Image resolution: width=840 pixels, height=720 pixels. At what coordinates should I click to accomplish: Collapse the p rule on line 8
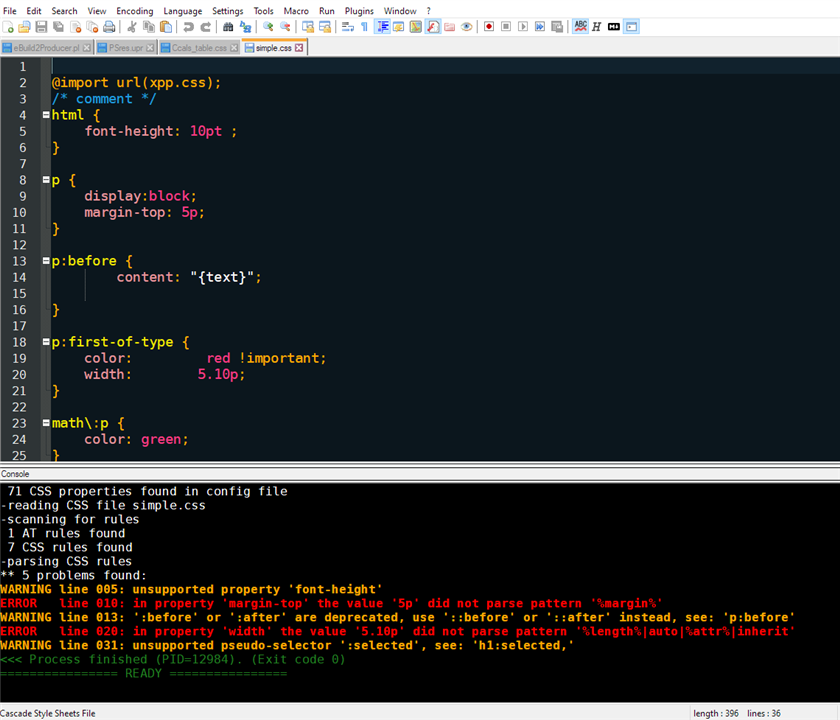click(46, 179)
